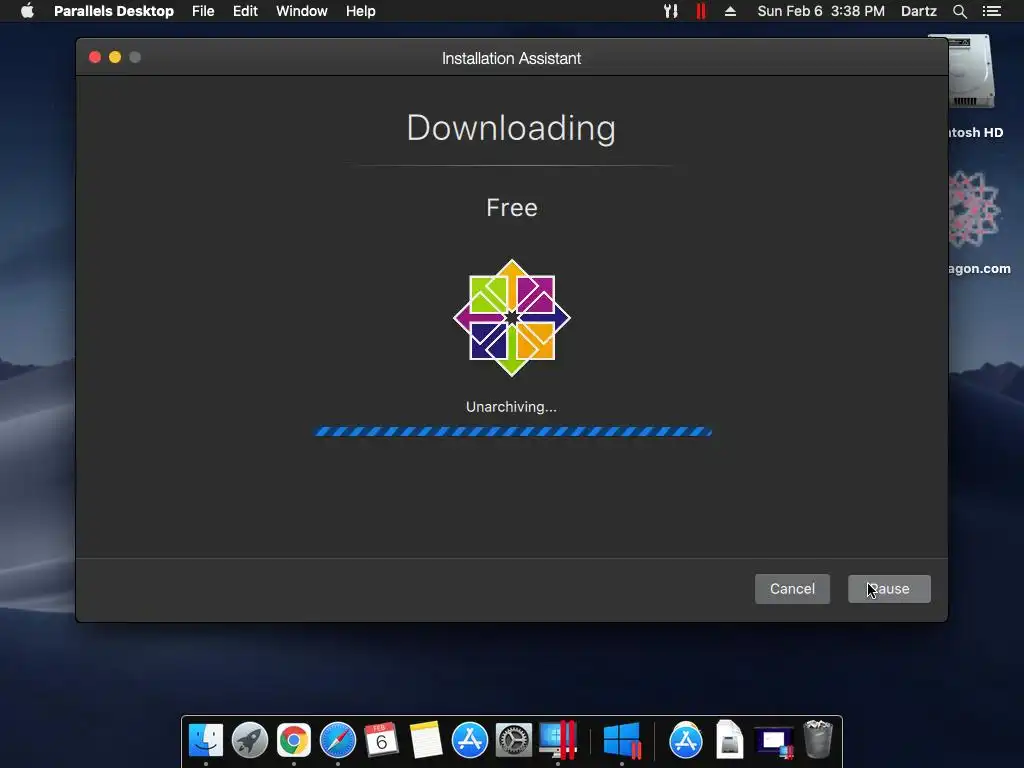
Task: Open Notes app in Dock
Action: [x=425, y=740]
